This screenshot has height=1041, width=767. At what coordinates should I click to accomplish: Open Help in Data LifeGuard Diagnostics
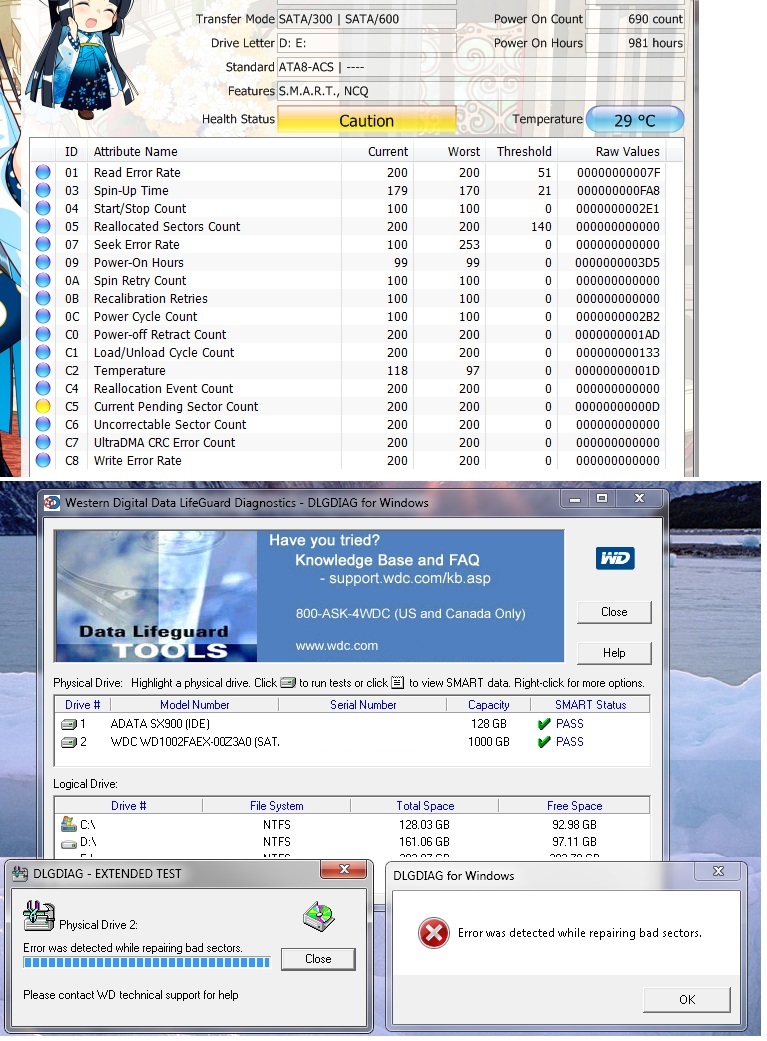pos(614,653)
